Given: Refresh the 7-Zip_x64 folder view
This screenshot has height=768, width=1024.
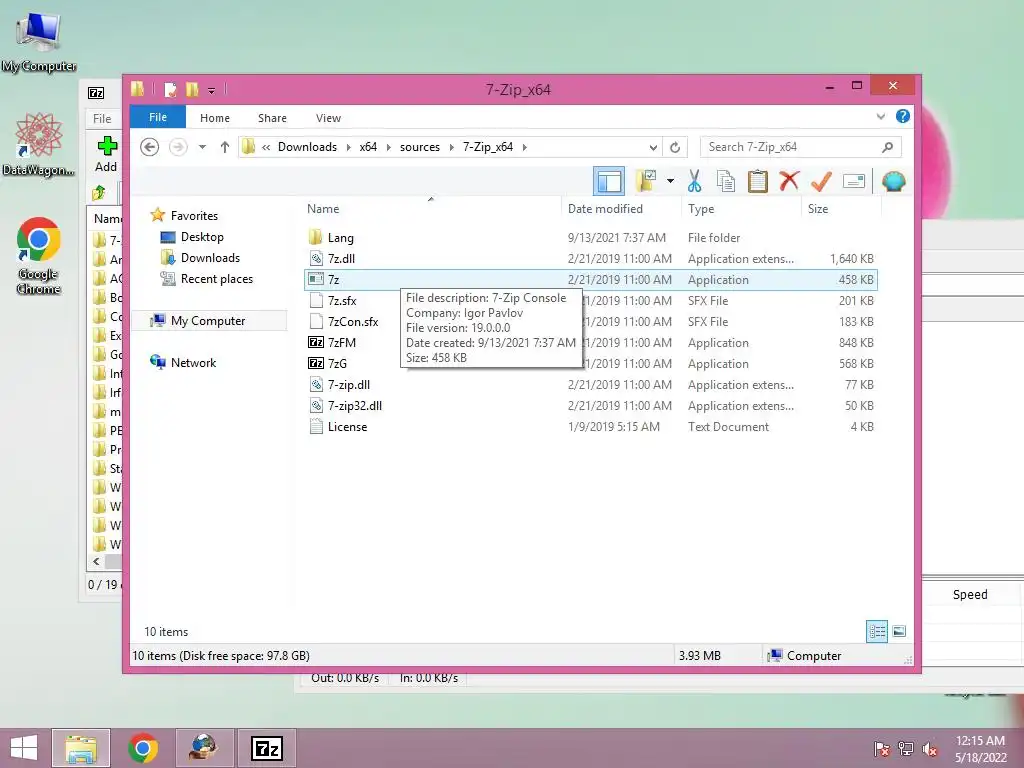Looking at the screenshot, I should pos(675,148).
